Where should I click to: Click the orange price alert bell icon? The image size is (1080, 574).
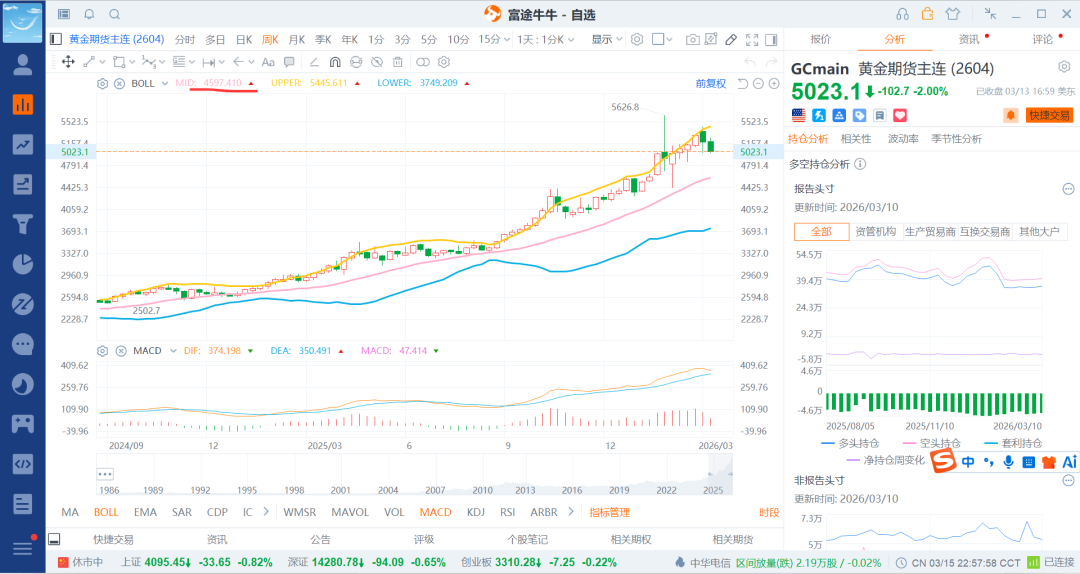coord(1010,115)
